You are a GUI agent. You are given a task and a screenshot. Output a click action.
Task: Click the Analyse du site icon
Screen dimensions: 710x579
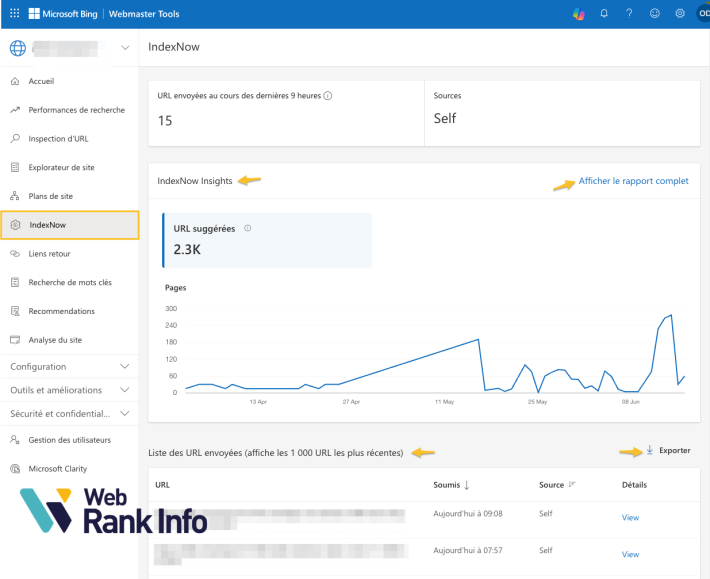pyautogui.click(x=15, y=340)
